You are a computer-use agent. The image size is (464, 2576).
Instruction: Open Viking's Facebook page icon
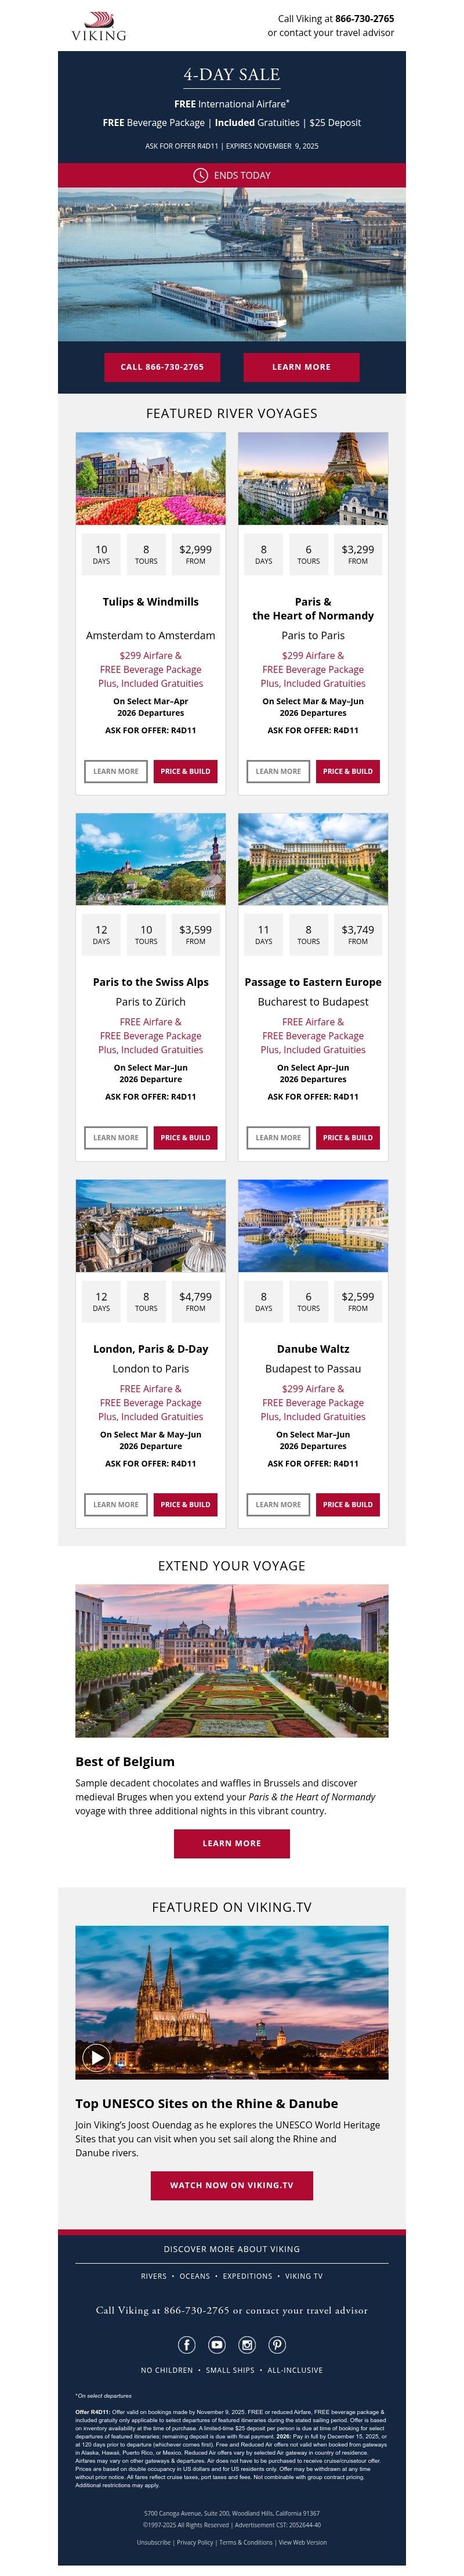click(x=187, y=2346)
